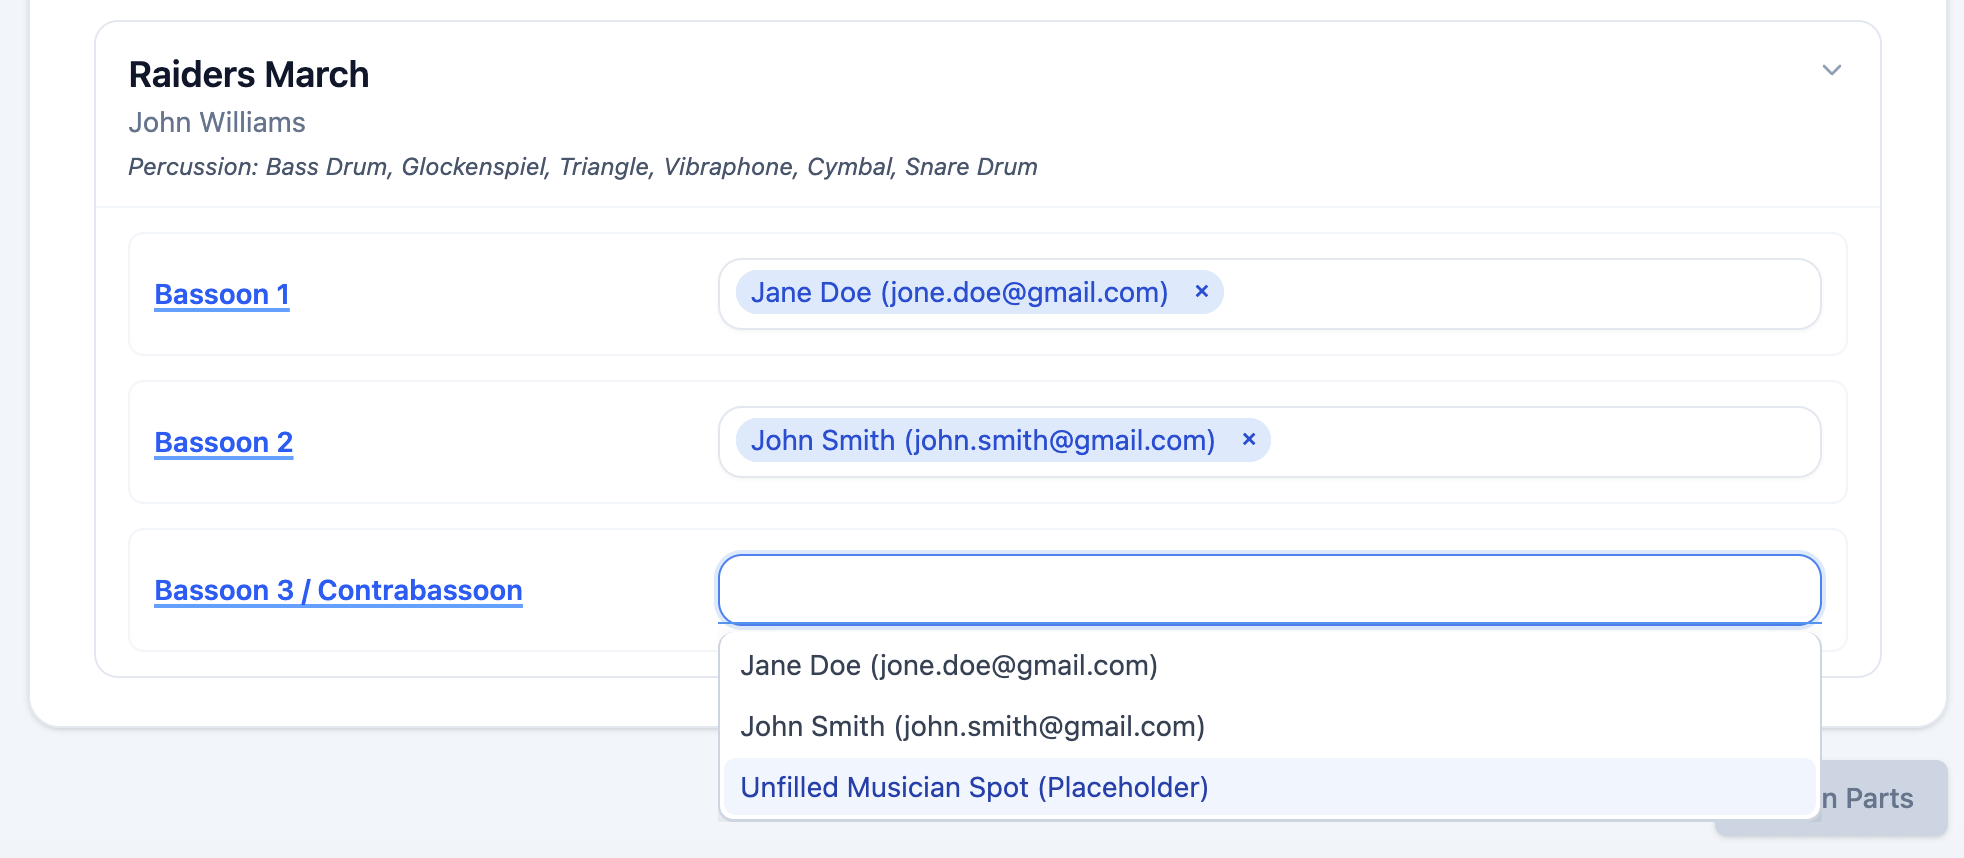This screenshot has width=1964, height=858.
Task: Open the Bassoon 1 part link
Action: tap(222, 294)
